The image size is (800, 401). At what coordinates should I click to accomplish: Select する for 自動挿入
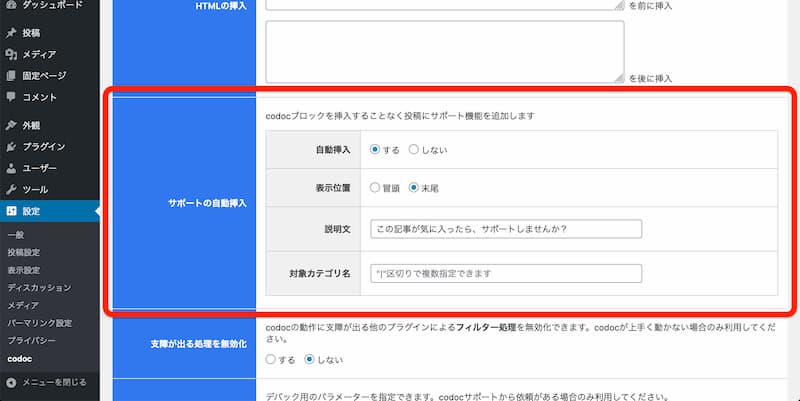(x=375, y=149)
